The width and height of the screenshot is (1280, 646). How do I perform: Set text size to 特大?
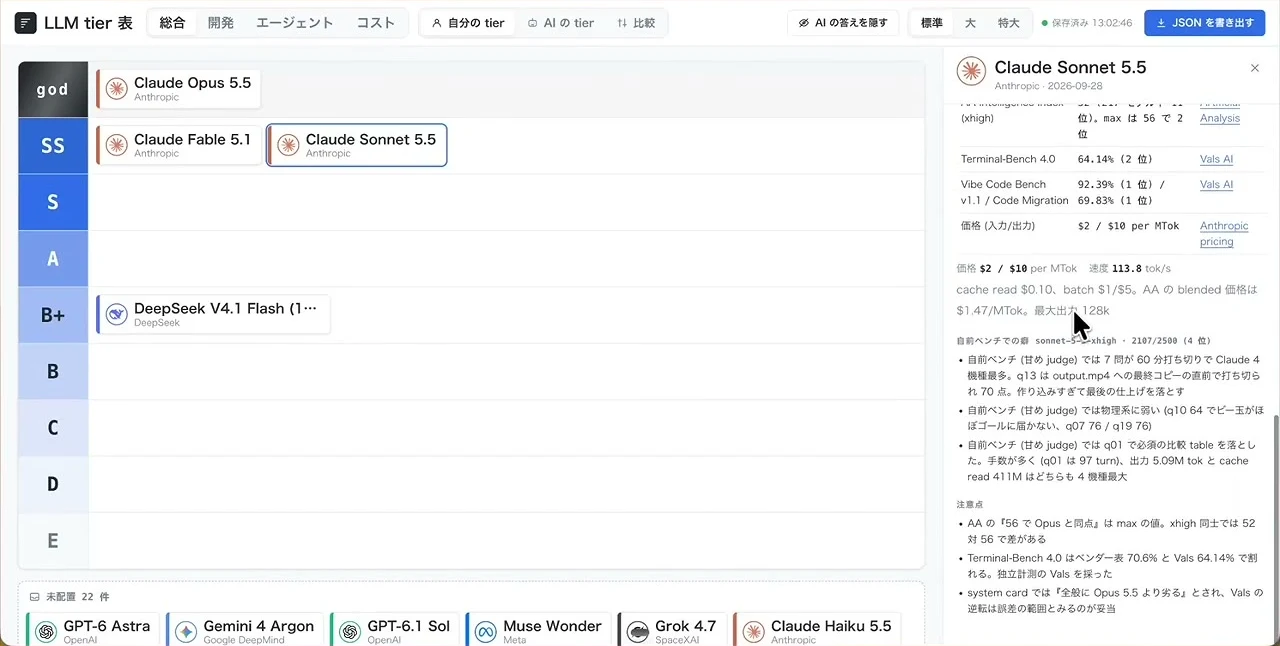tap(1008, 23)
